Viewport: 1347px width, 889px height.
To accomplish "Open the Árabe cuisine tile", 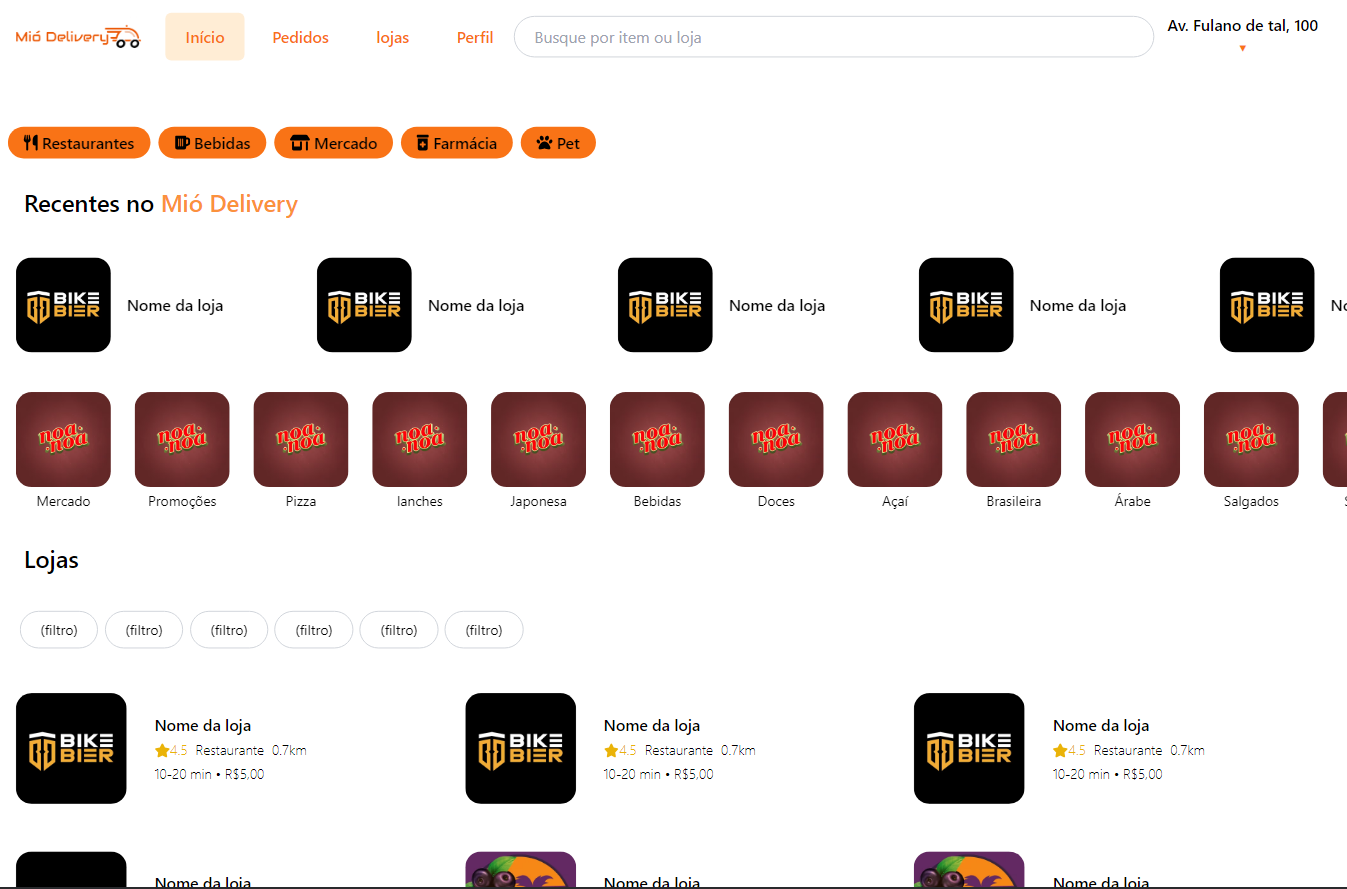I will tap(1132, 440).
